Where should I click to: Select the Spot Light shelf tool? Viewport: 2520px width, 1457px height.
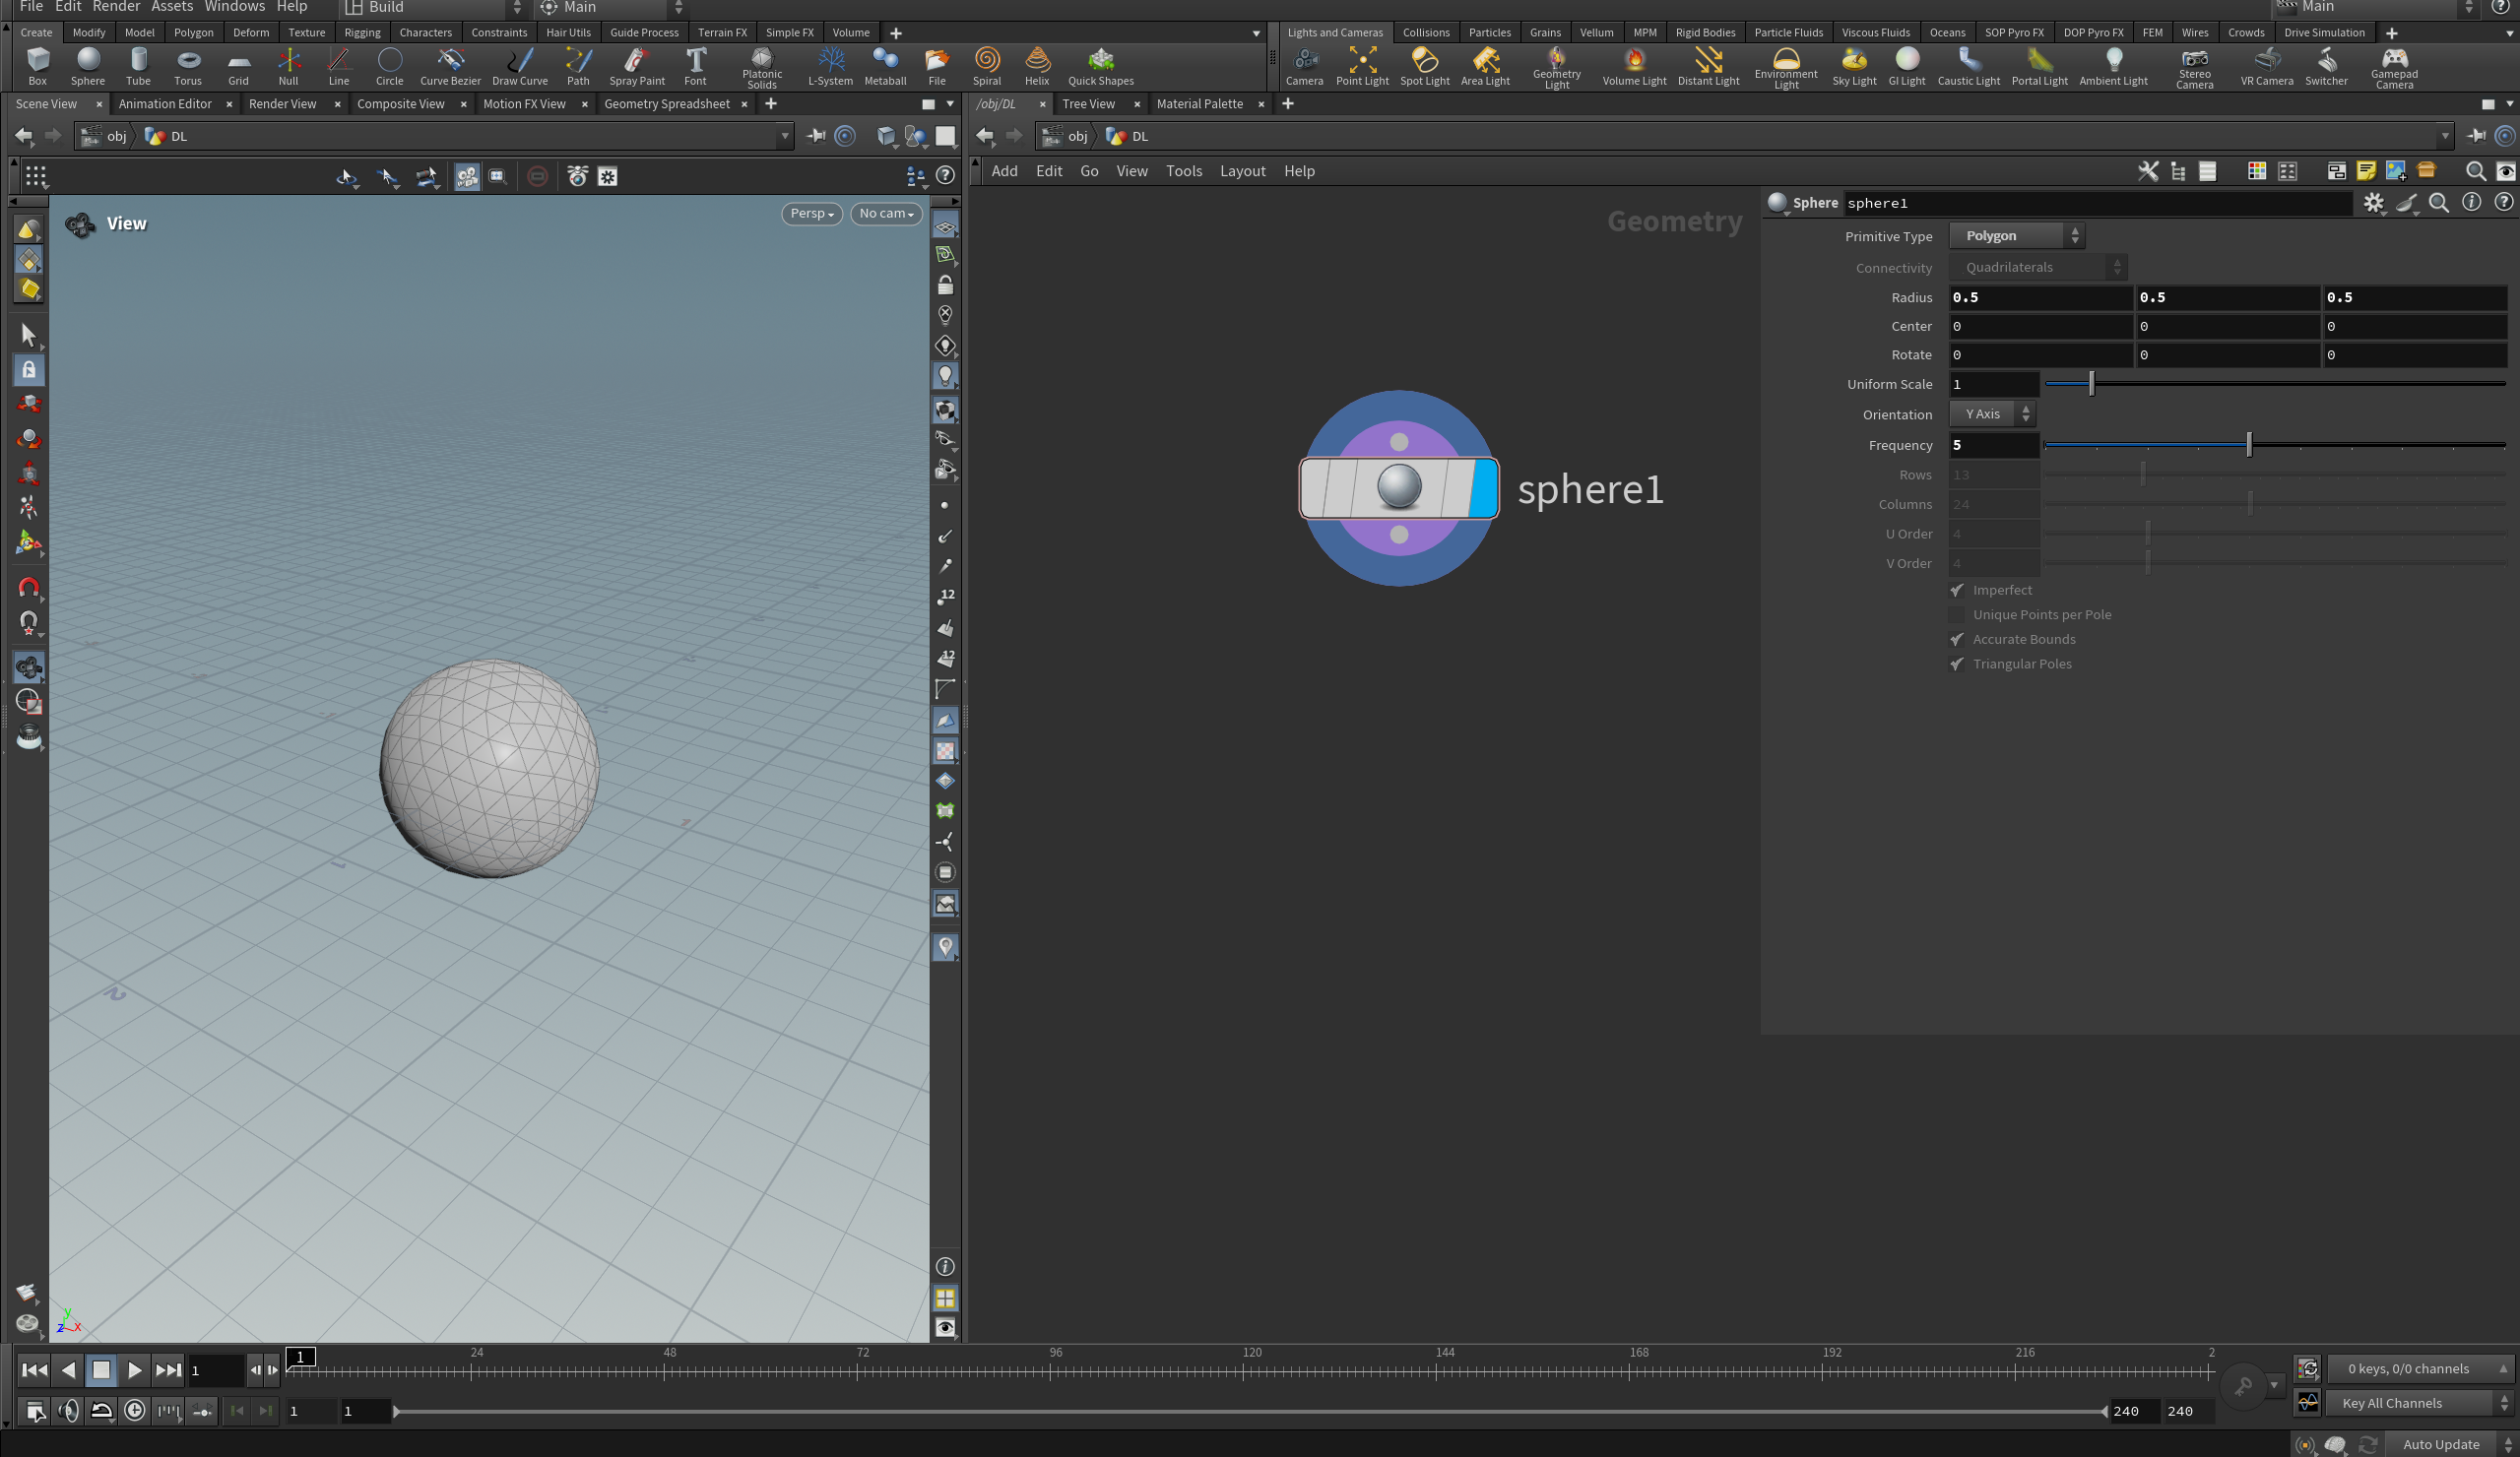[x=1423, y=66]
